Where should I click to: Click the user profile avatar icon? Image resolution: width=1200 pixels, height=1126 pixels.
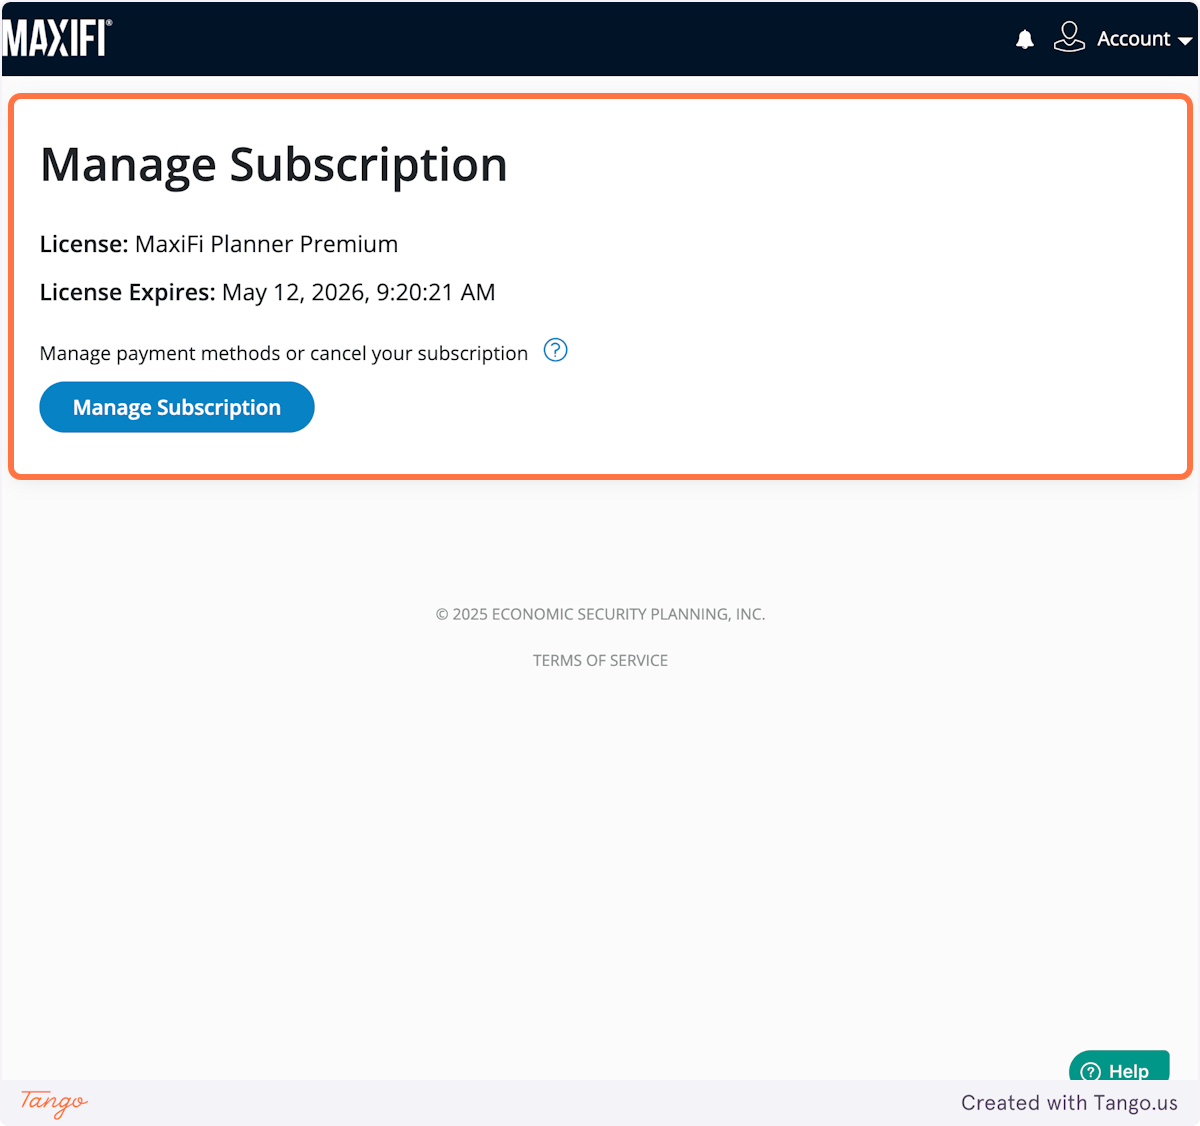(1069, 37)
